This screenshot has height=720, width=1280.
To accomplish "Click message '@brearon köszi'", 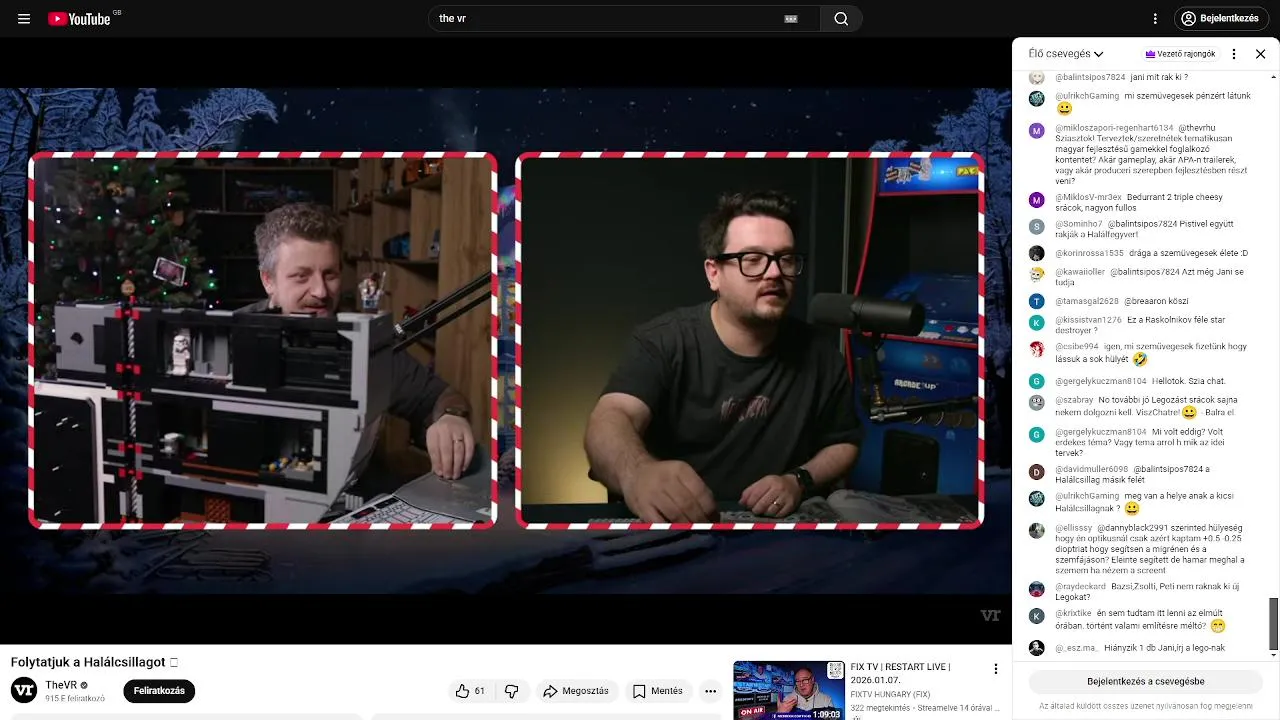I will (x=1156, y=301).
